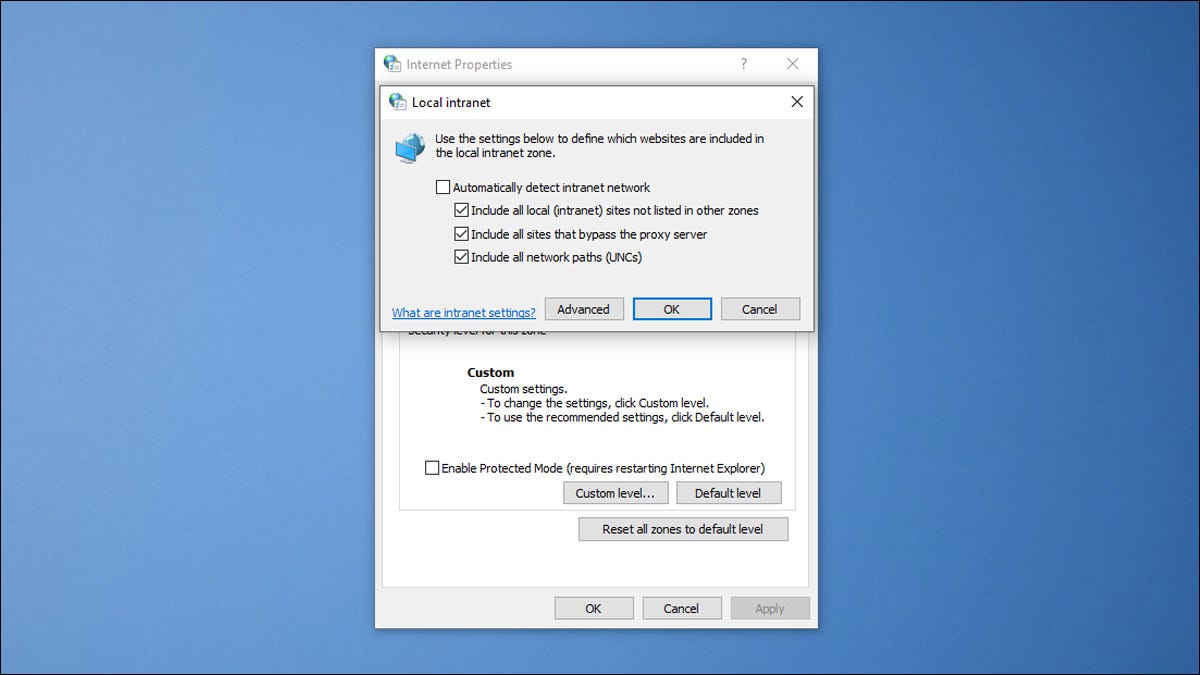Click the Internet Properties globe title icon
Image resolution: width=1200 pixels, height=675 pixels.
[393, 64]
